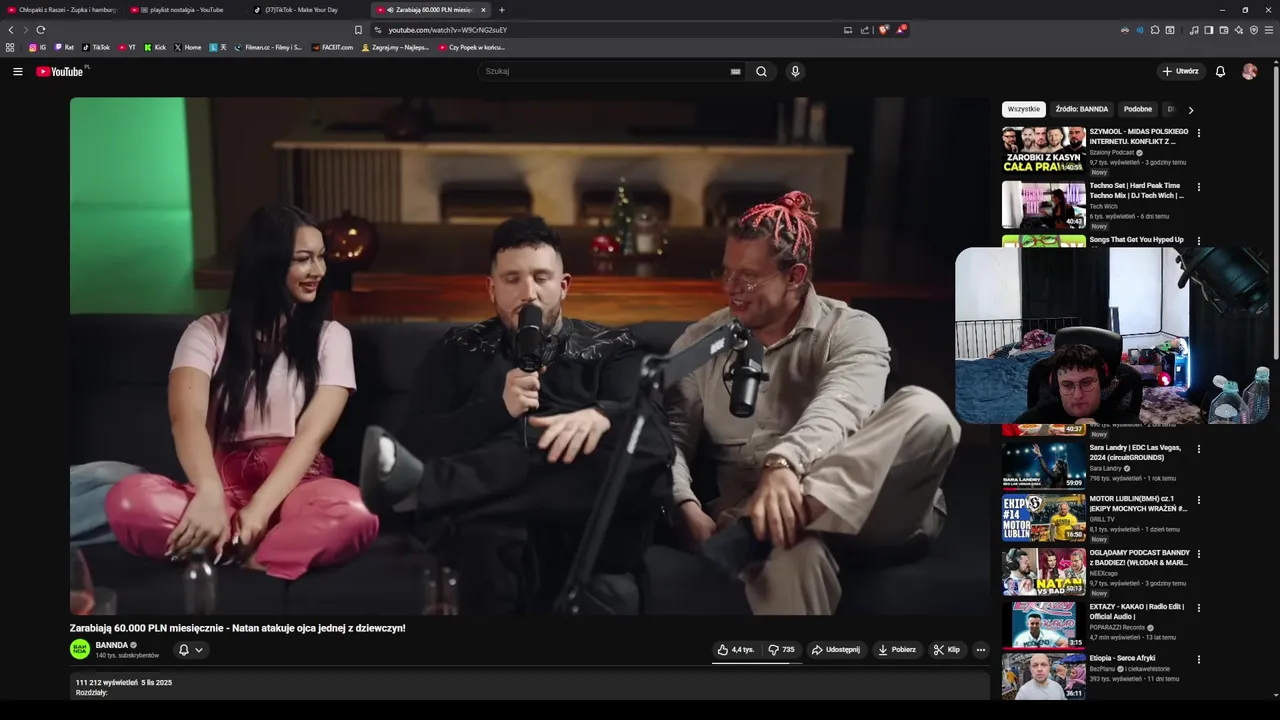Image resolution: width=1280 pixels, height=720 pixels.
Task: Open Brave VPN shield icon
Action: pos(1253,30)
